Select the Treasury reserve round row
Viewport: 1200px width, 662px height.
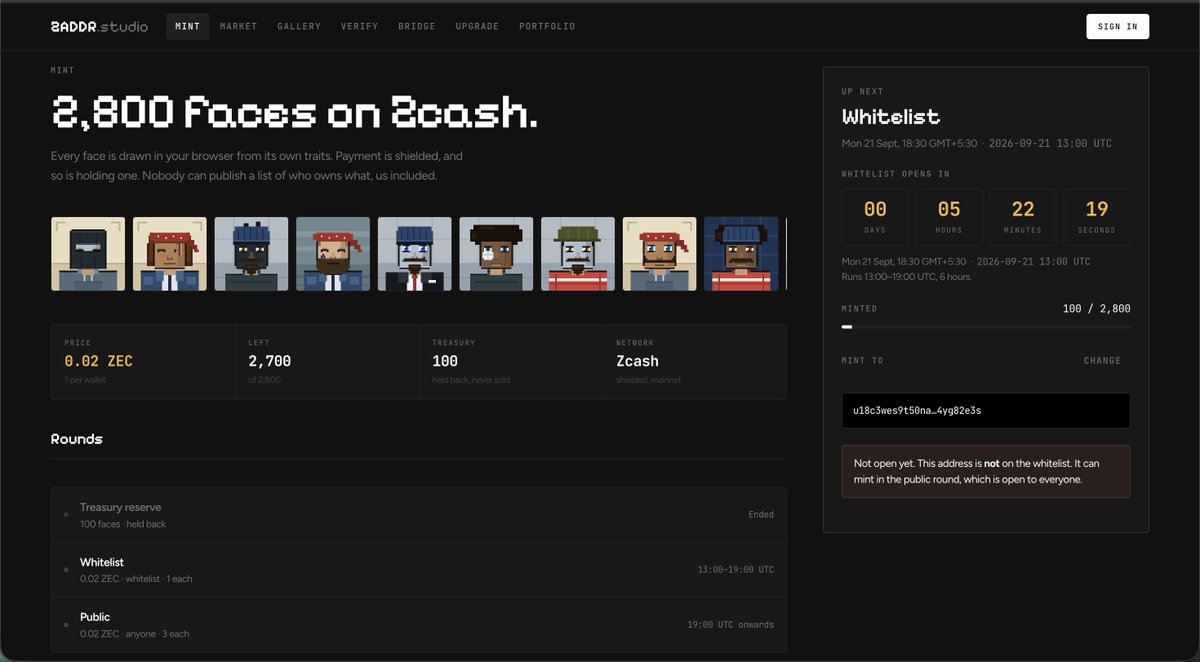coord(419,515)
